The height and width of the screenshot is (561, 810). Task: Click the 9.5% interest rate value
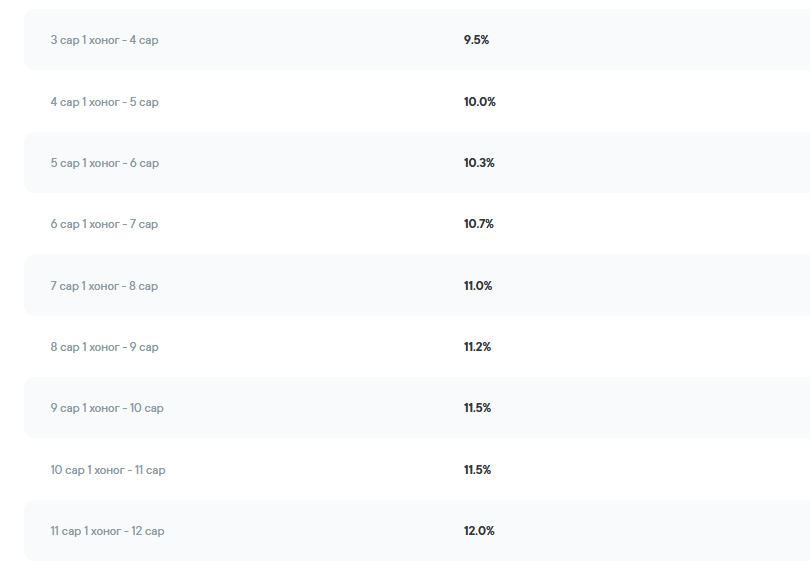coord(476,40)
